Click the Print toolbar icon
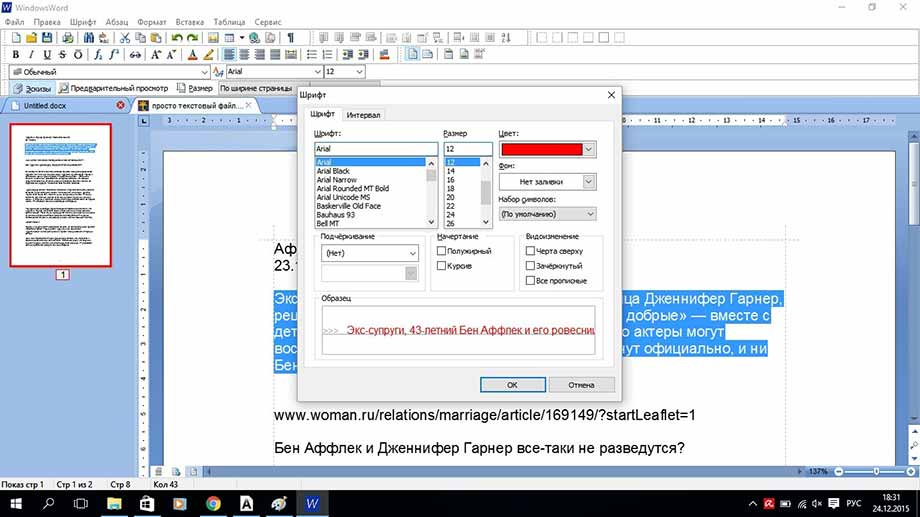The width and height of the screenshot is (920, 517). coord(68,38)
